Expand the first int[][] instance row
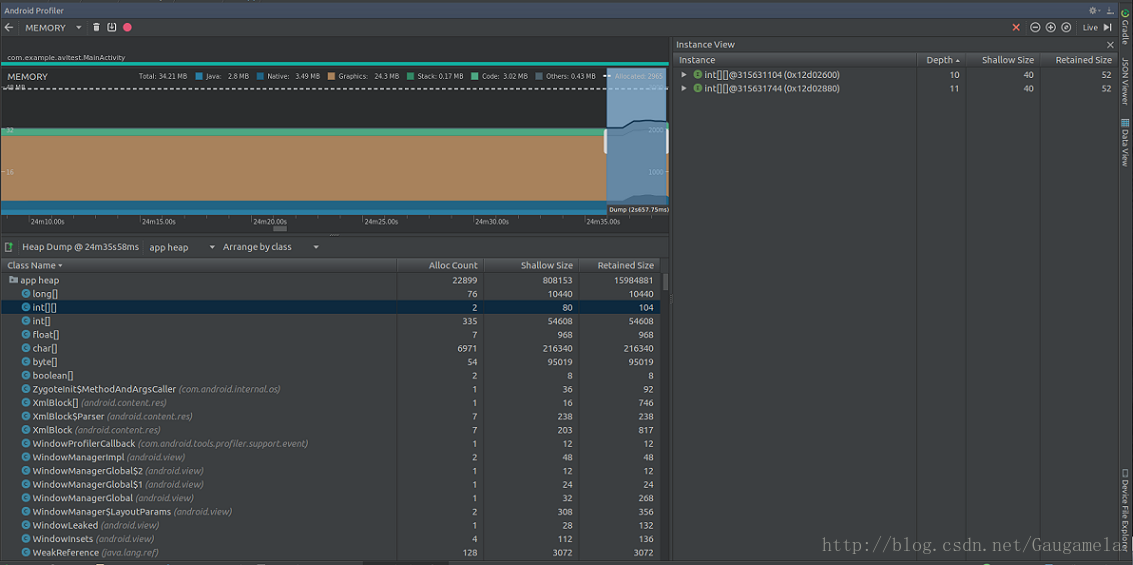The image size is (1133, 565). pyautogui.click(x=684, y=75)
